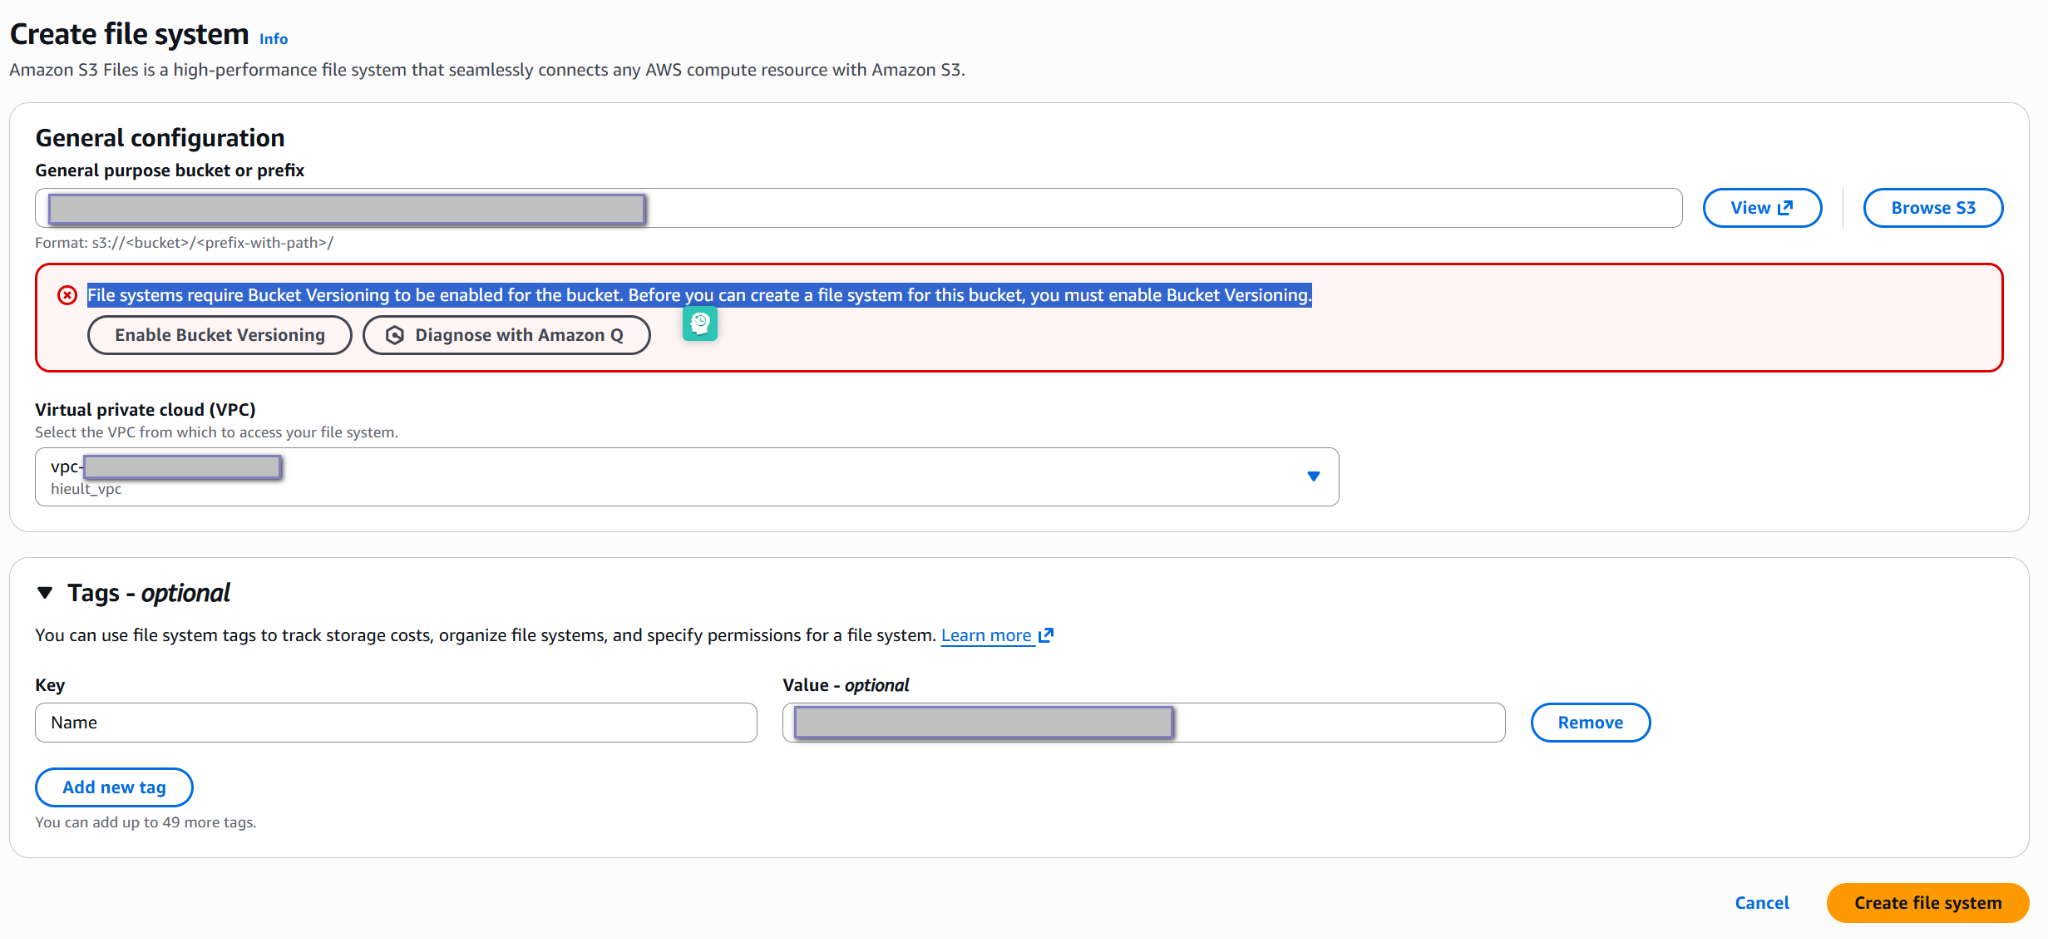Click the teal assistant floating icon

click(700, 323)
